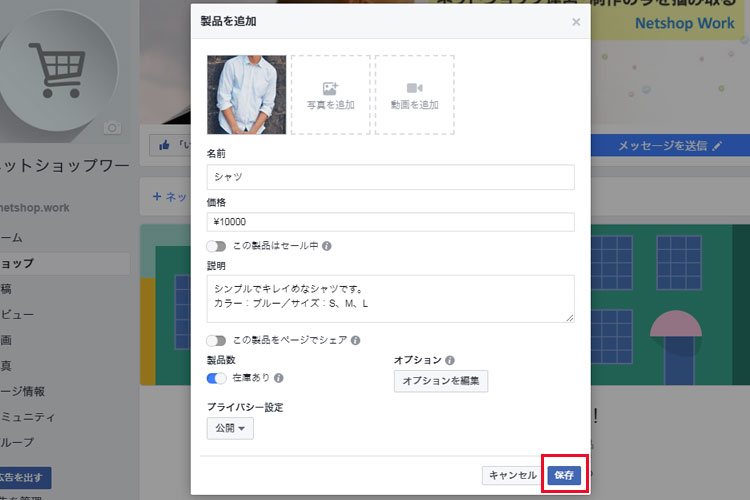The height and width of the screenshot is (500, 750).
Task: Click the thumbs-up like icon button
Action: point(165,145)
